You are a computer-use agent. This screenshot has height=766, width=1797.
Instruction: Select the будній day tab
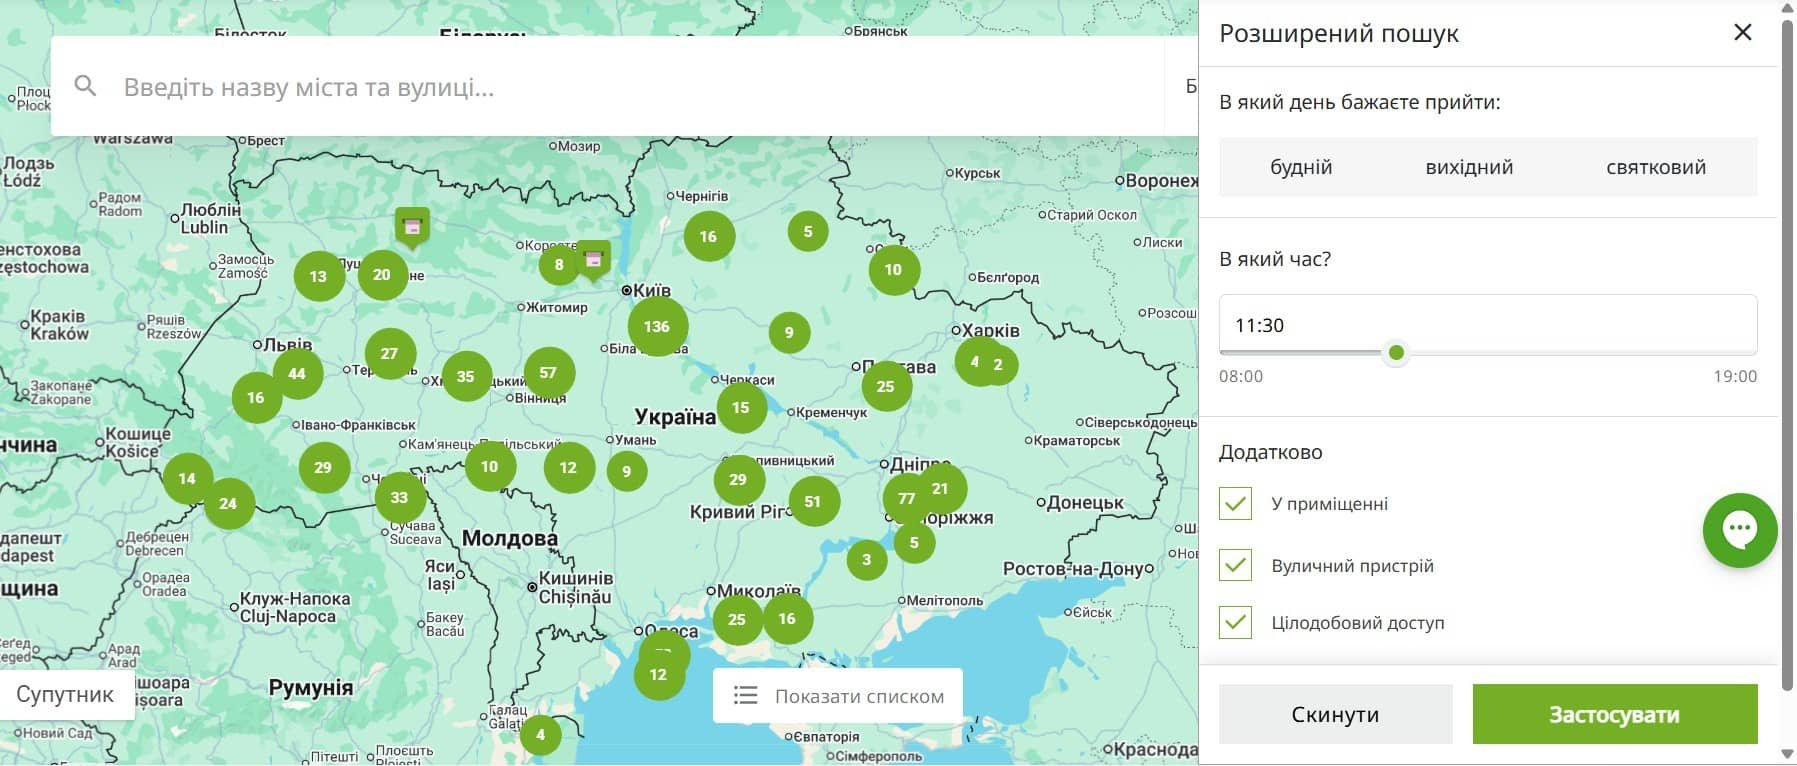pos(1301,167)
